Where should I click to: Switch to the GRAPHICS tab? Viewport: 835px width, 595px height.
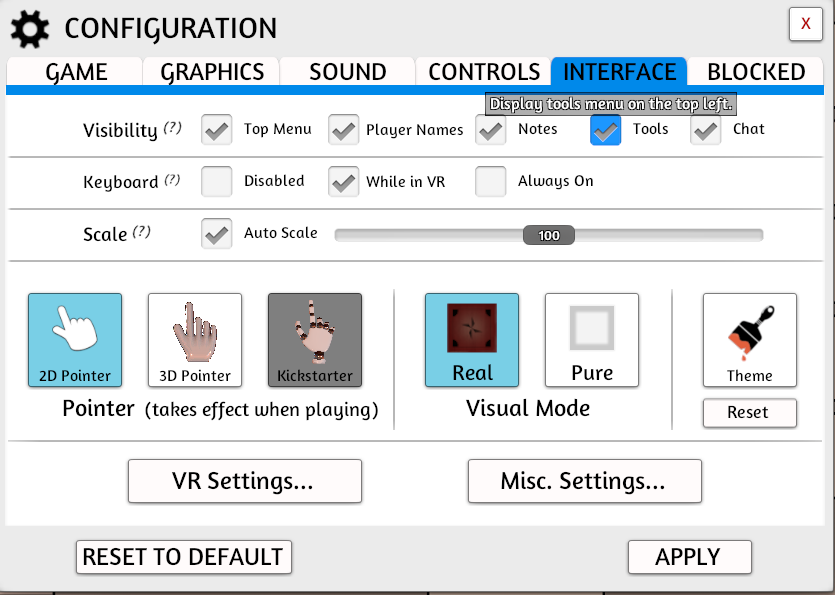pos(211,71)
